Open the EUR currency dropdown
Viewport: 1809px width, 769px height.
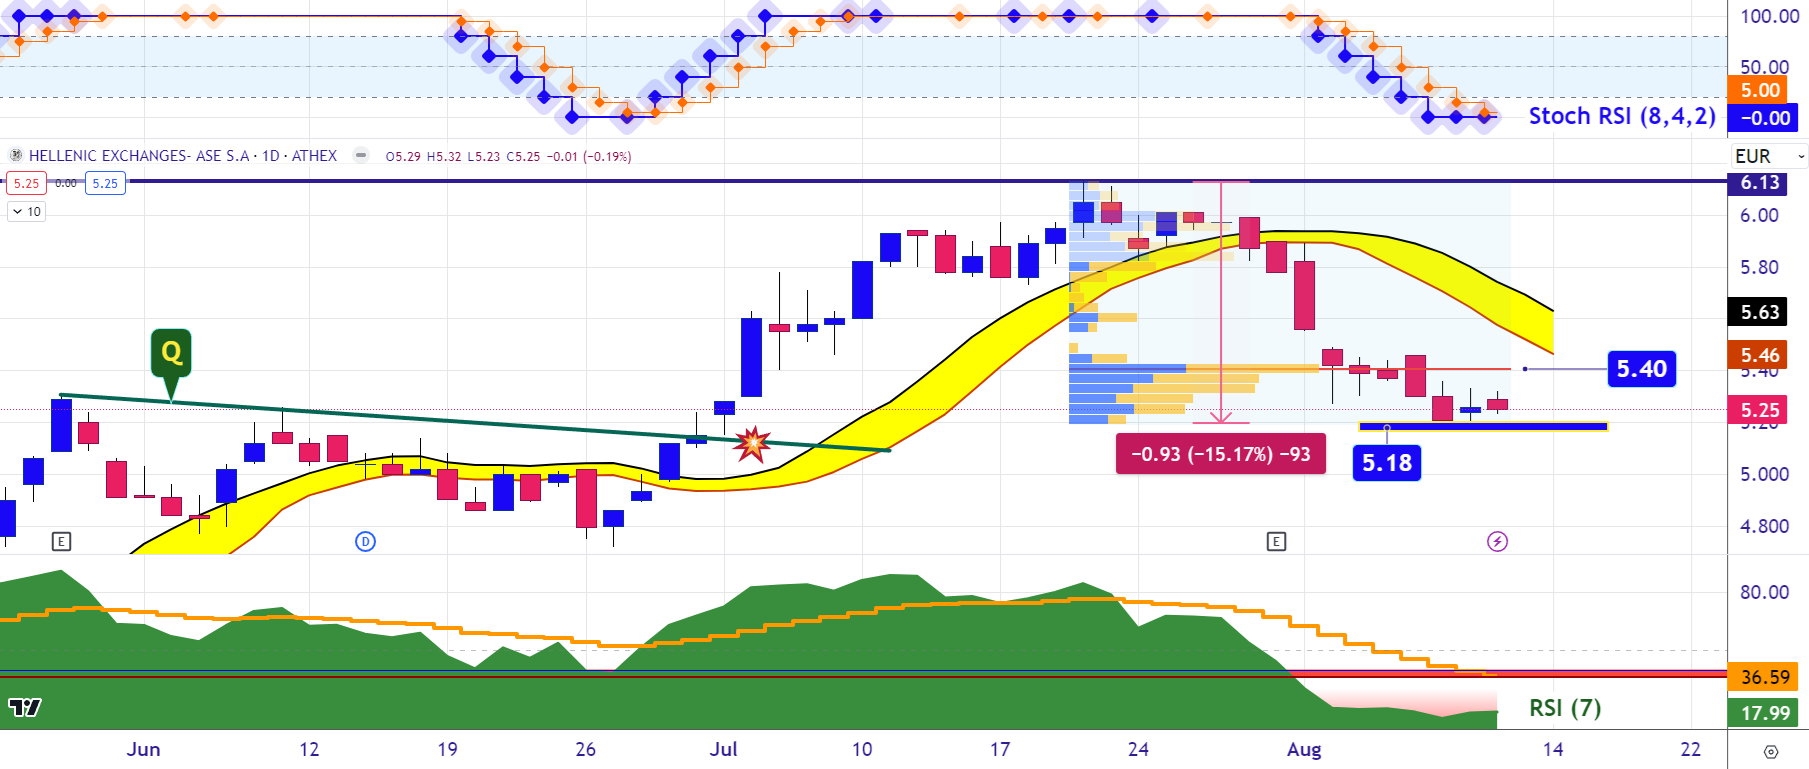(1769, 156)
